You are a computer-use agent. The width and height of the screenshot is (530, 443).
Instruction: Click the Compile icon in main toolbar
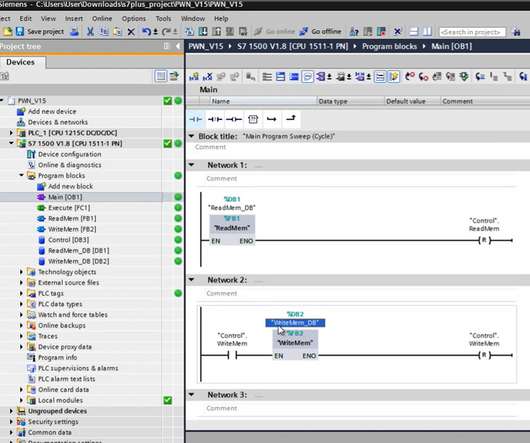[x=189, y=32]
